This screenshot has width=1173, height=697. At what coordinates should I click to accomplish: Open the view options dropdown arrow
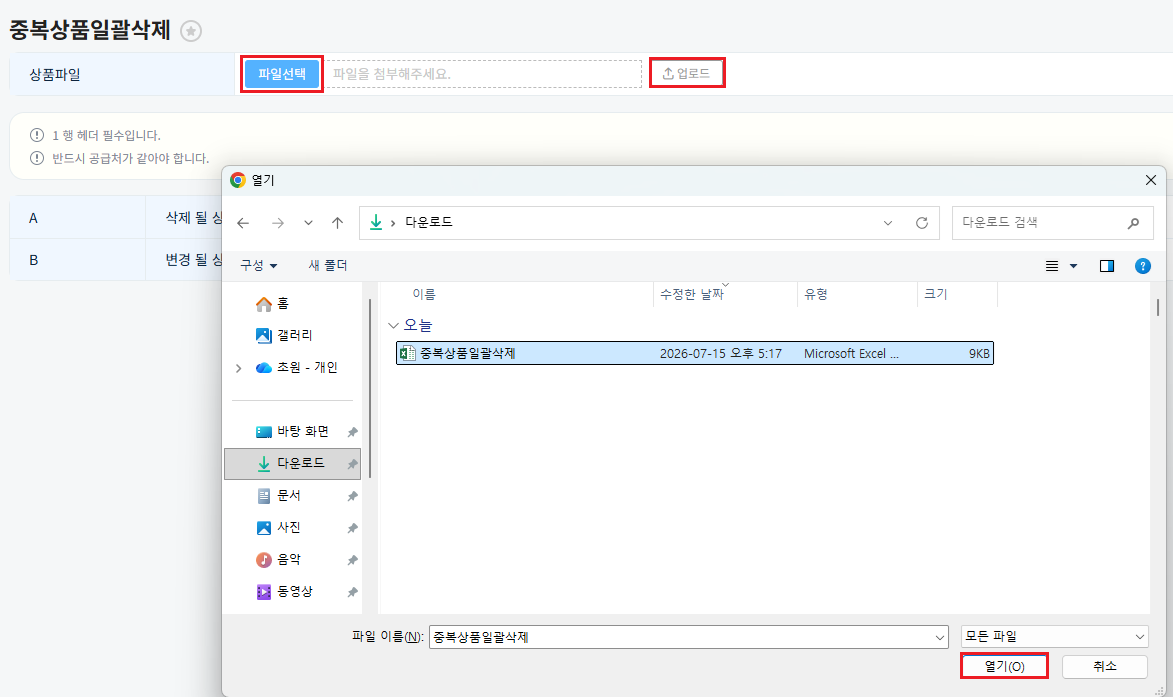click(x=1074, y=266)
